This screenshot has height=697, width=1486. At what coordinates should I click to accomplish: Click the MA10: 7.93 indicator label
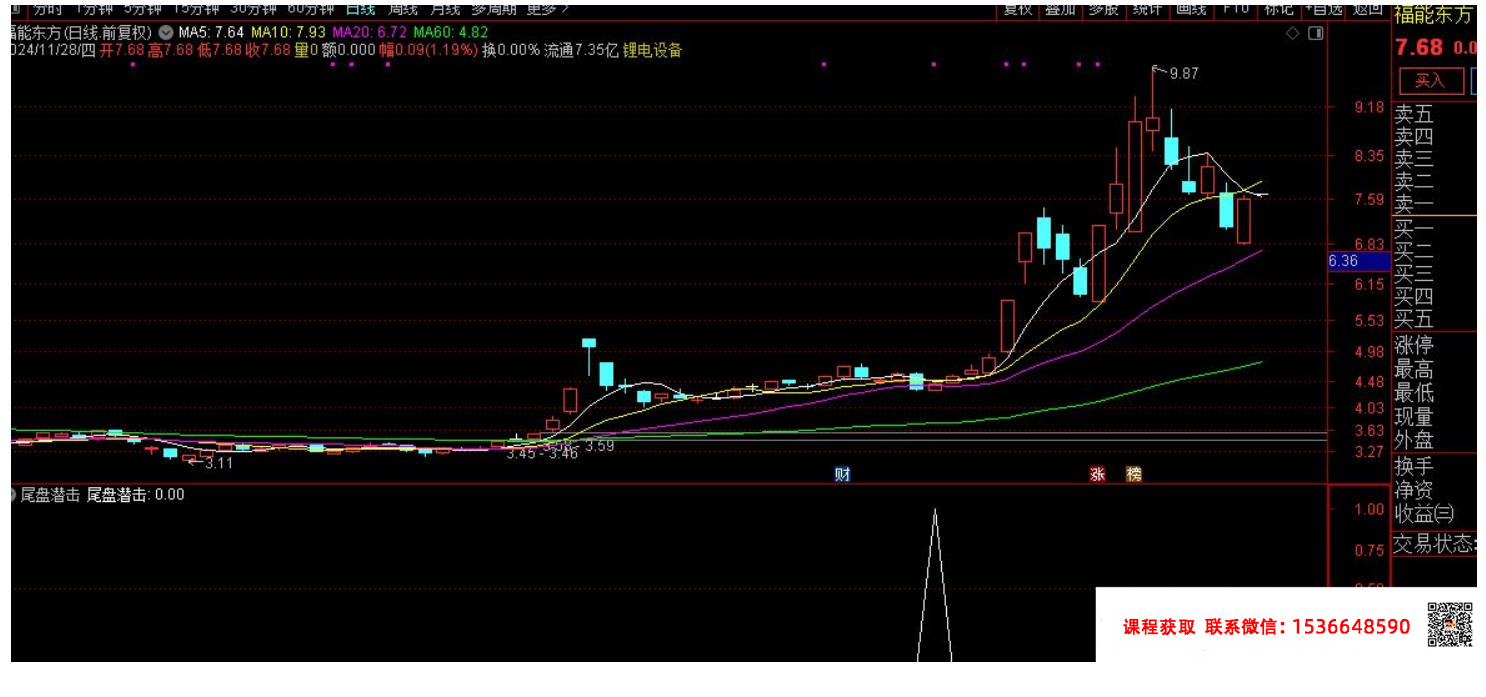click(x=288, y=32)
